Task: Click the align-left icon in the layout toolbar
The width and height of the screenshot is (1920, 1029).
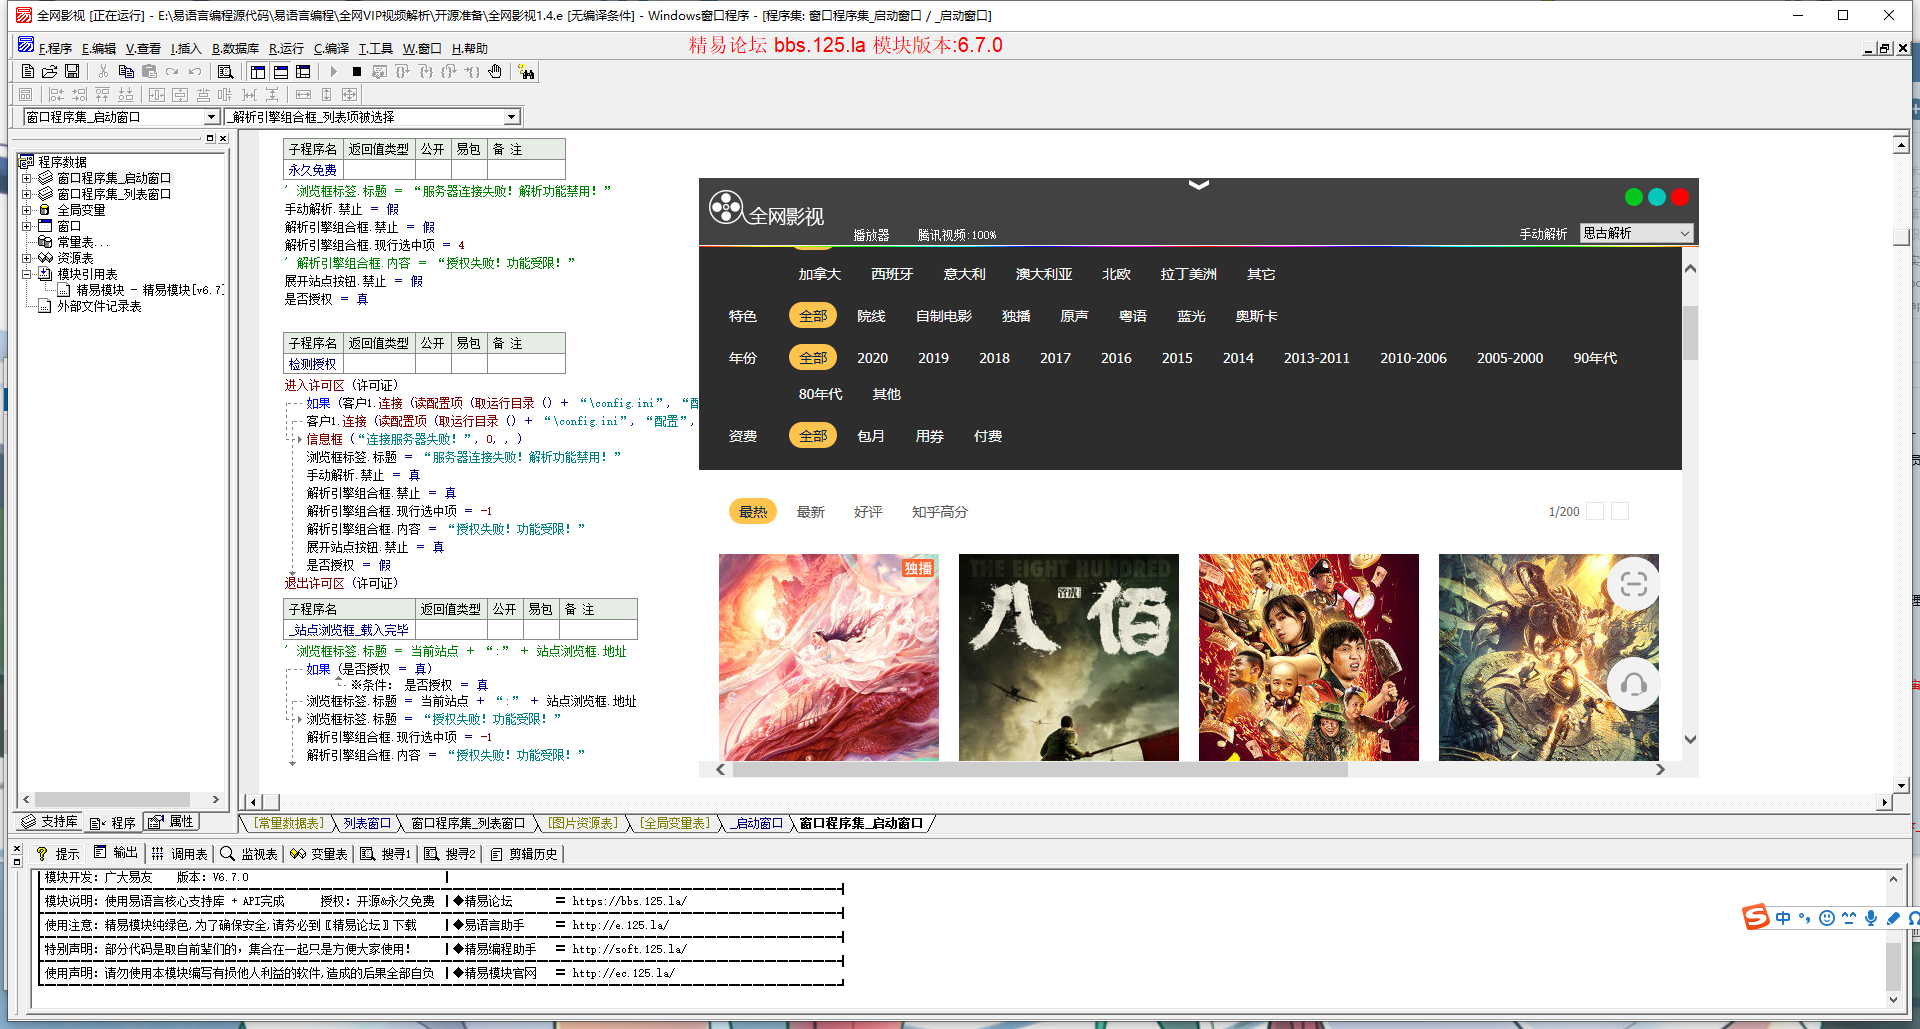Action: coord(56,95)
